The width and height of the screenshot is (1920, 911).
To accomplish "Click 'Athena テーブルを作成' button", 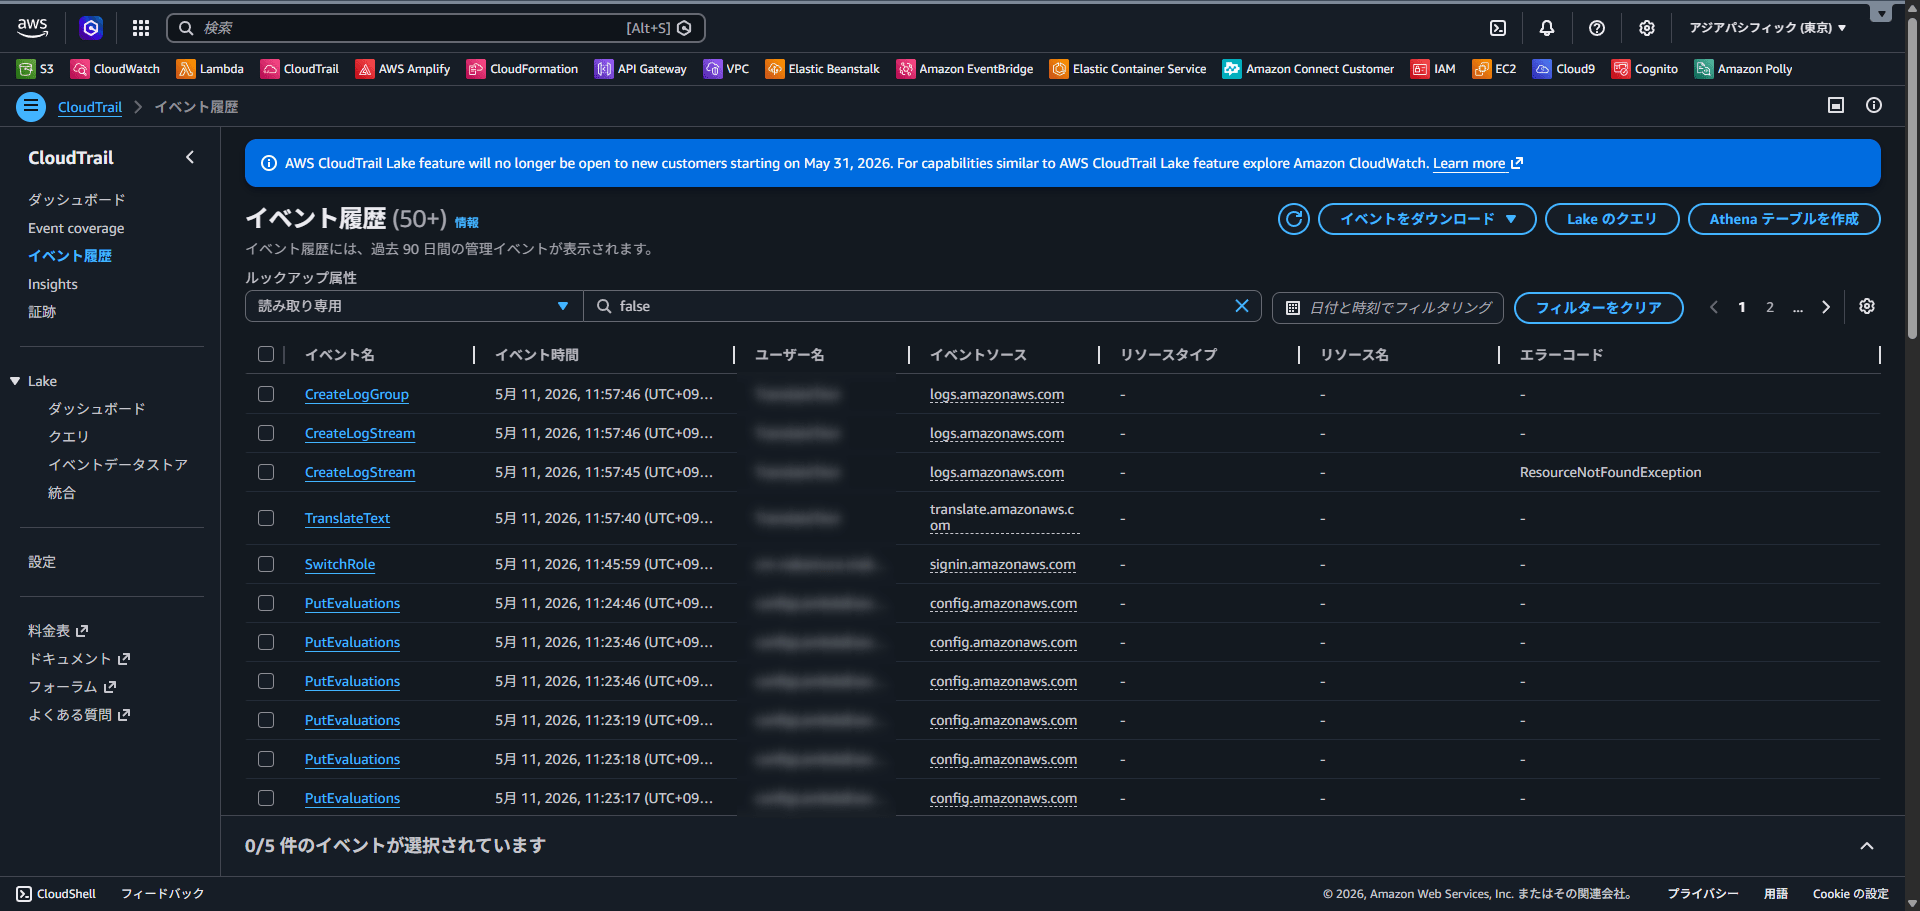I will tap(1784, 219).
